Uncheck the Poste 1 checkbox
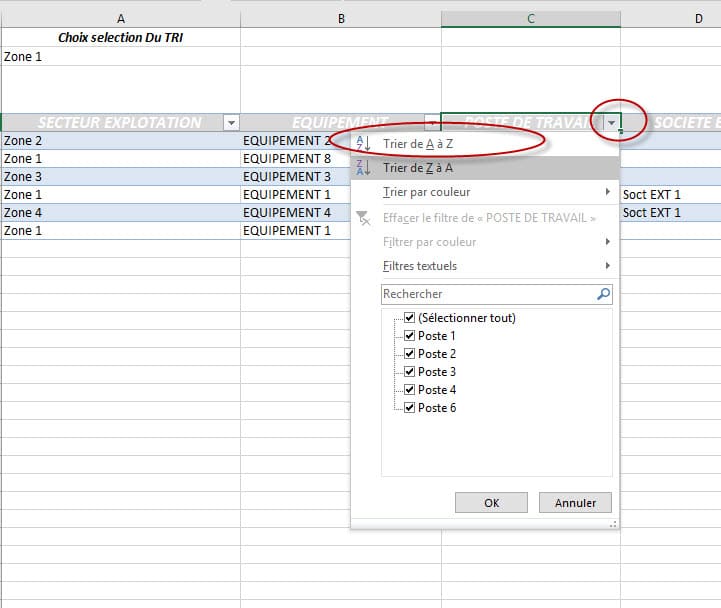The width and height of the screenshot is (721, 608). point(409,336)
